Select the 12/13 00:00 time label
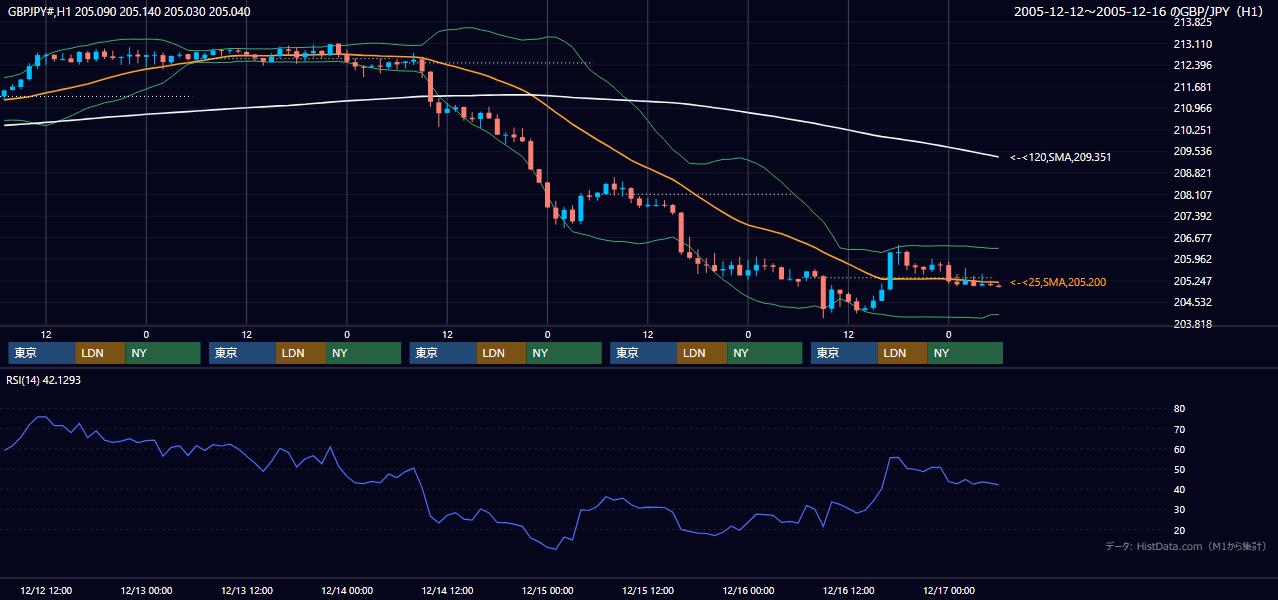The image size is (1278, 600). (146, 590)
